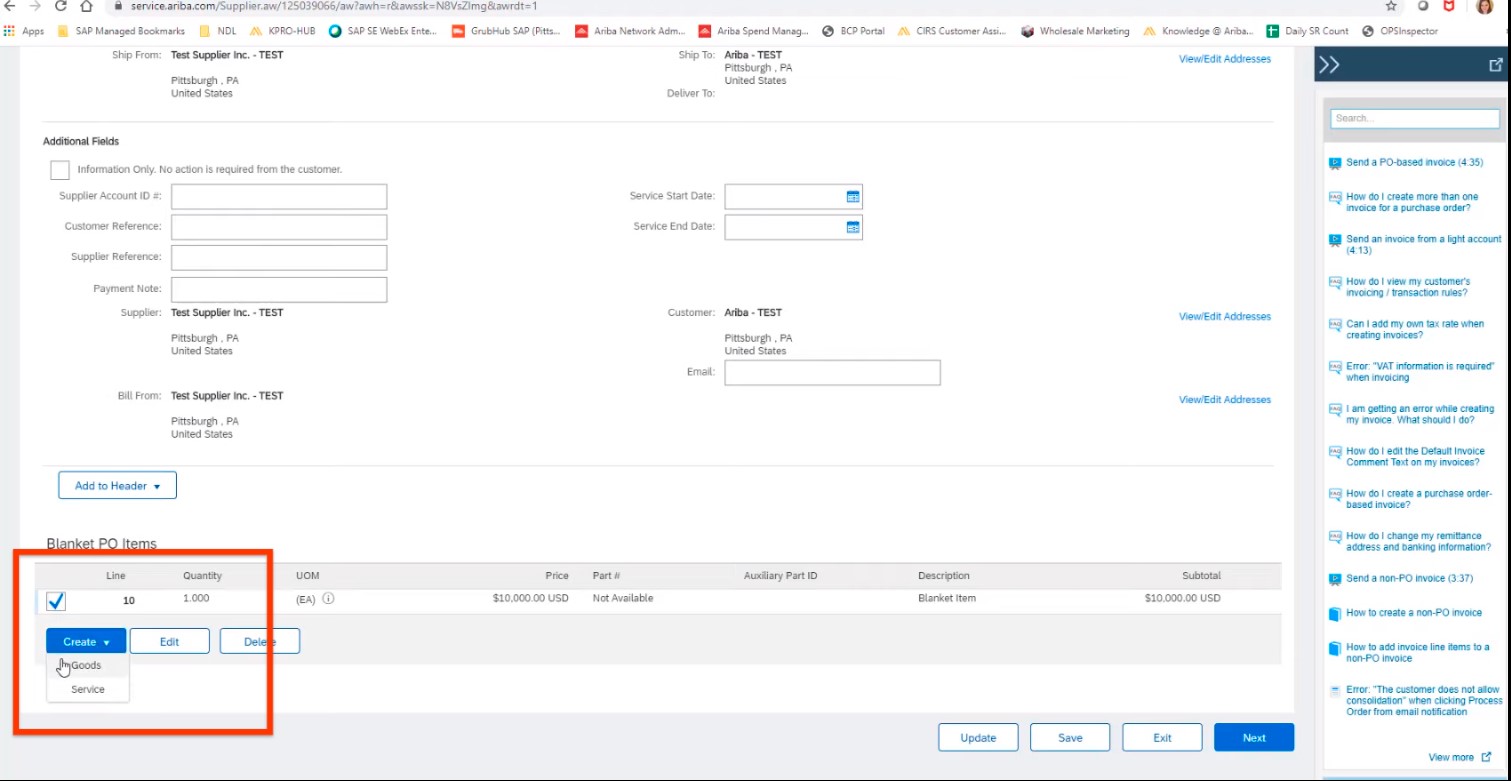Click View/Edit Addresses link beside Ship To
The height and width of the screenshot is (781, 1511).
point(1225,59)
